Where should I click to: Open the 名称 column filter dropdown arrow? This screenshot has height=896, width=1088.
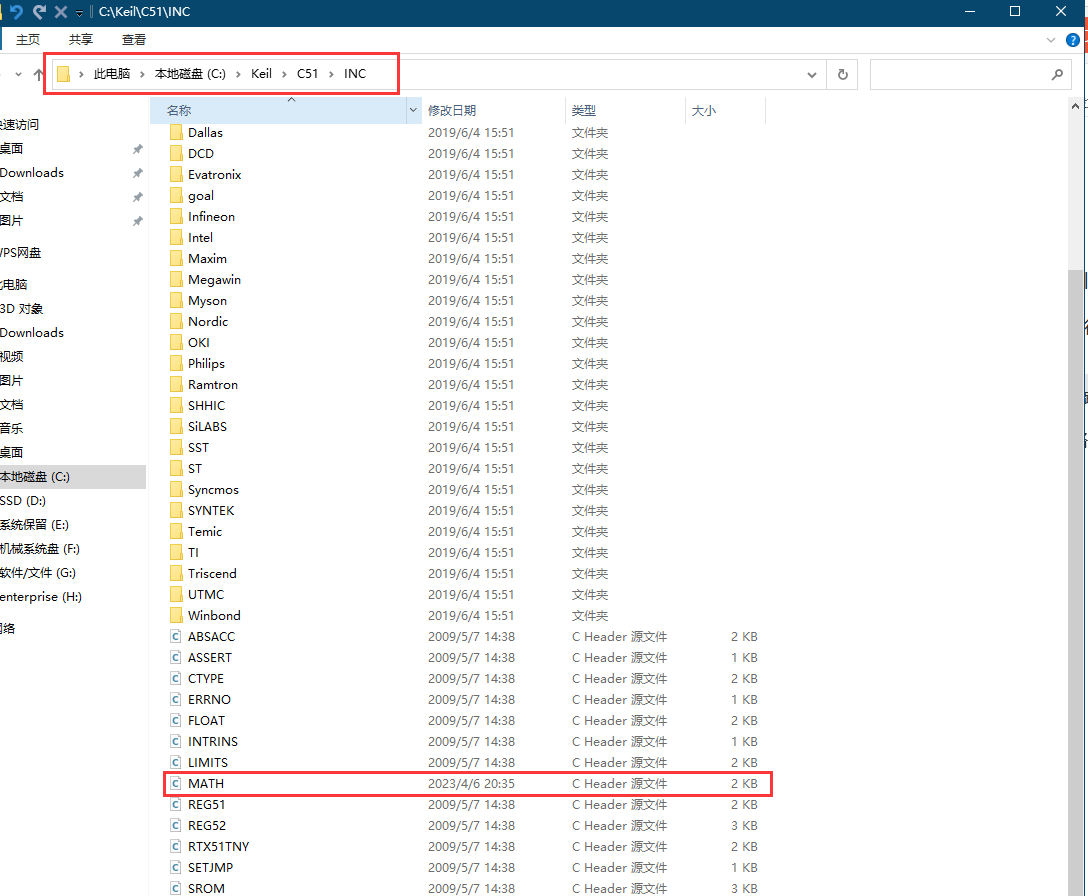coord(414,110)
